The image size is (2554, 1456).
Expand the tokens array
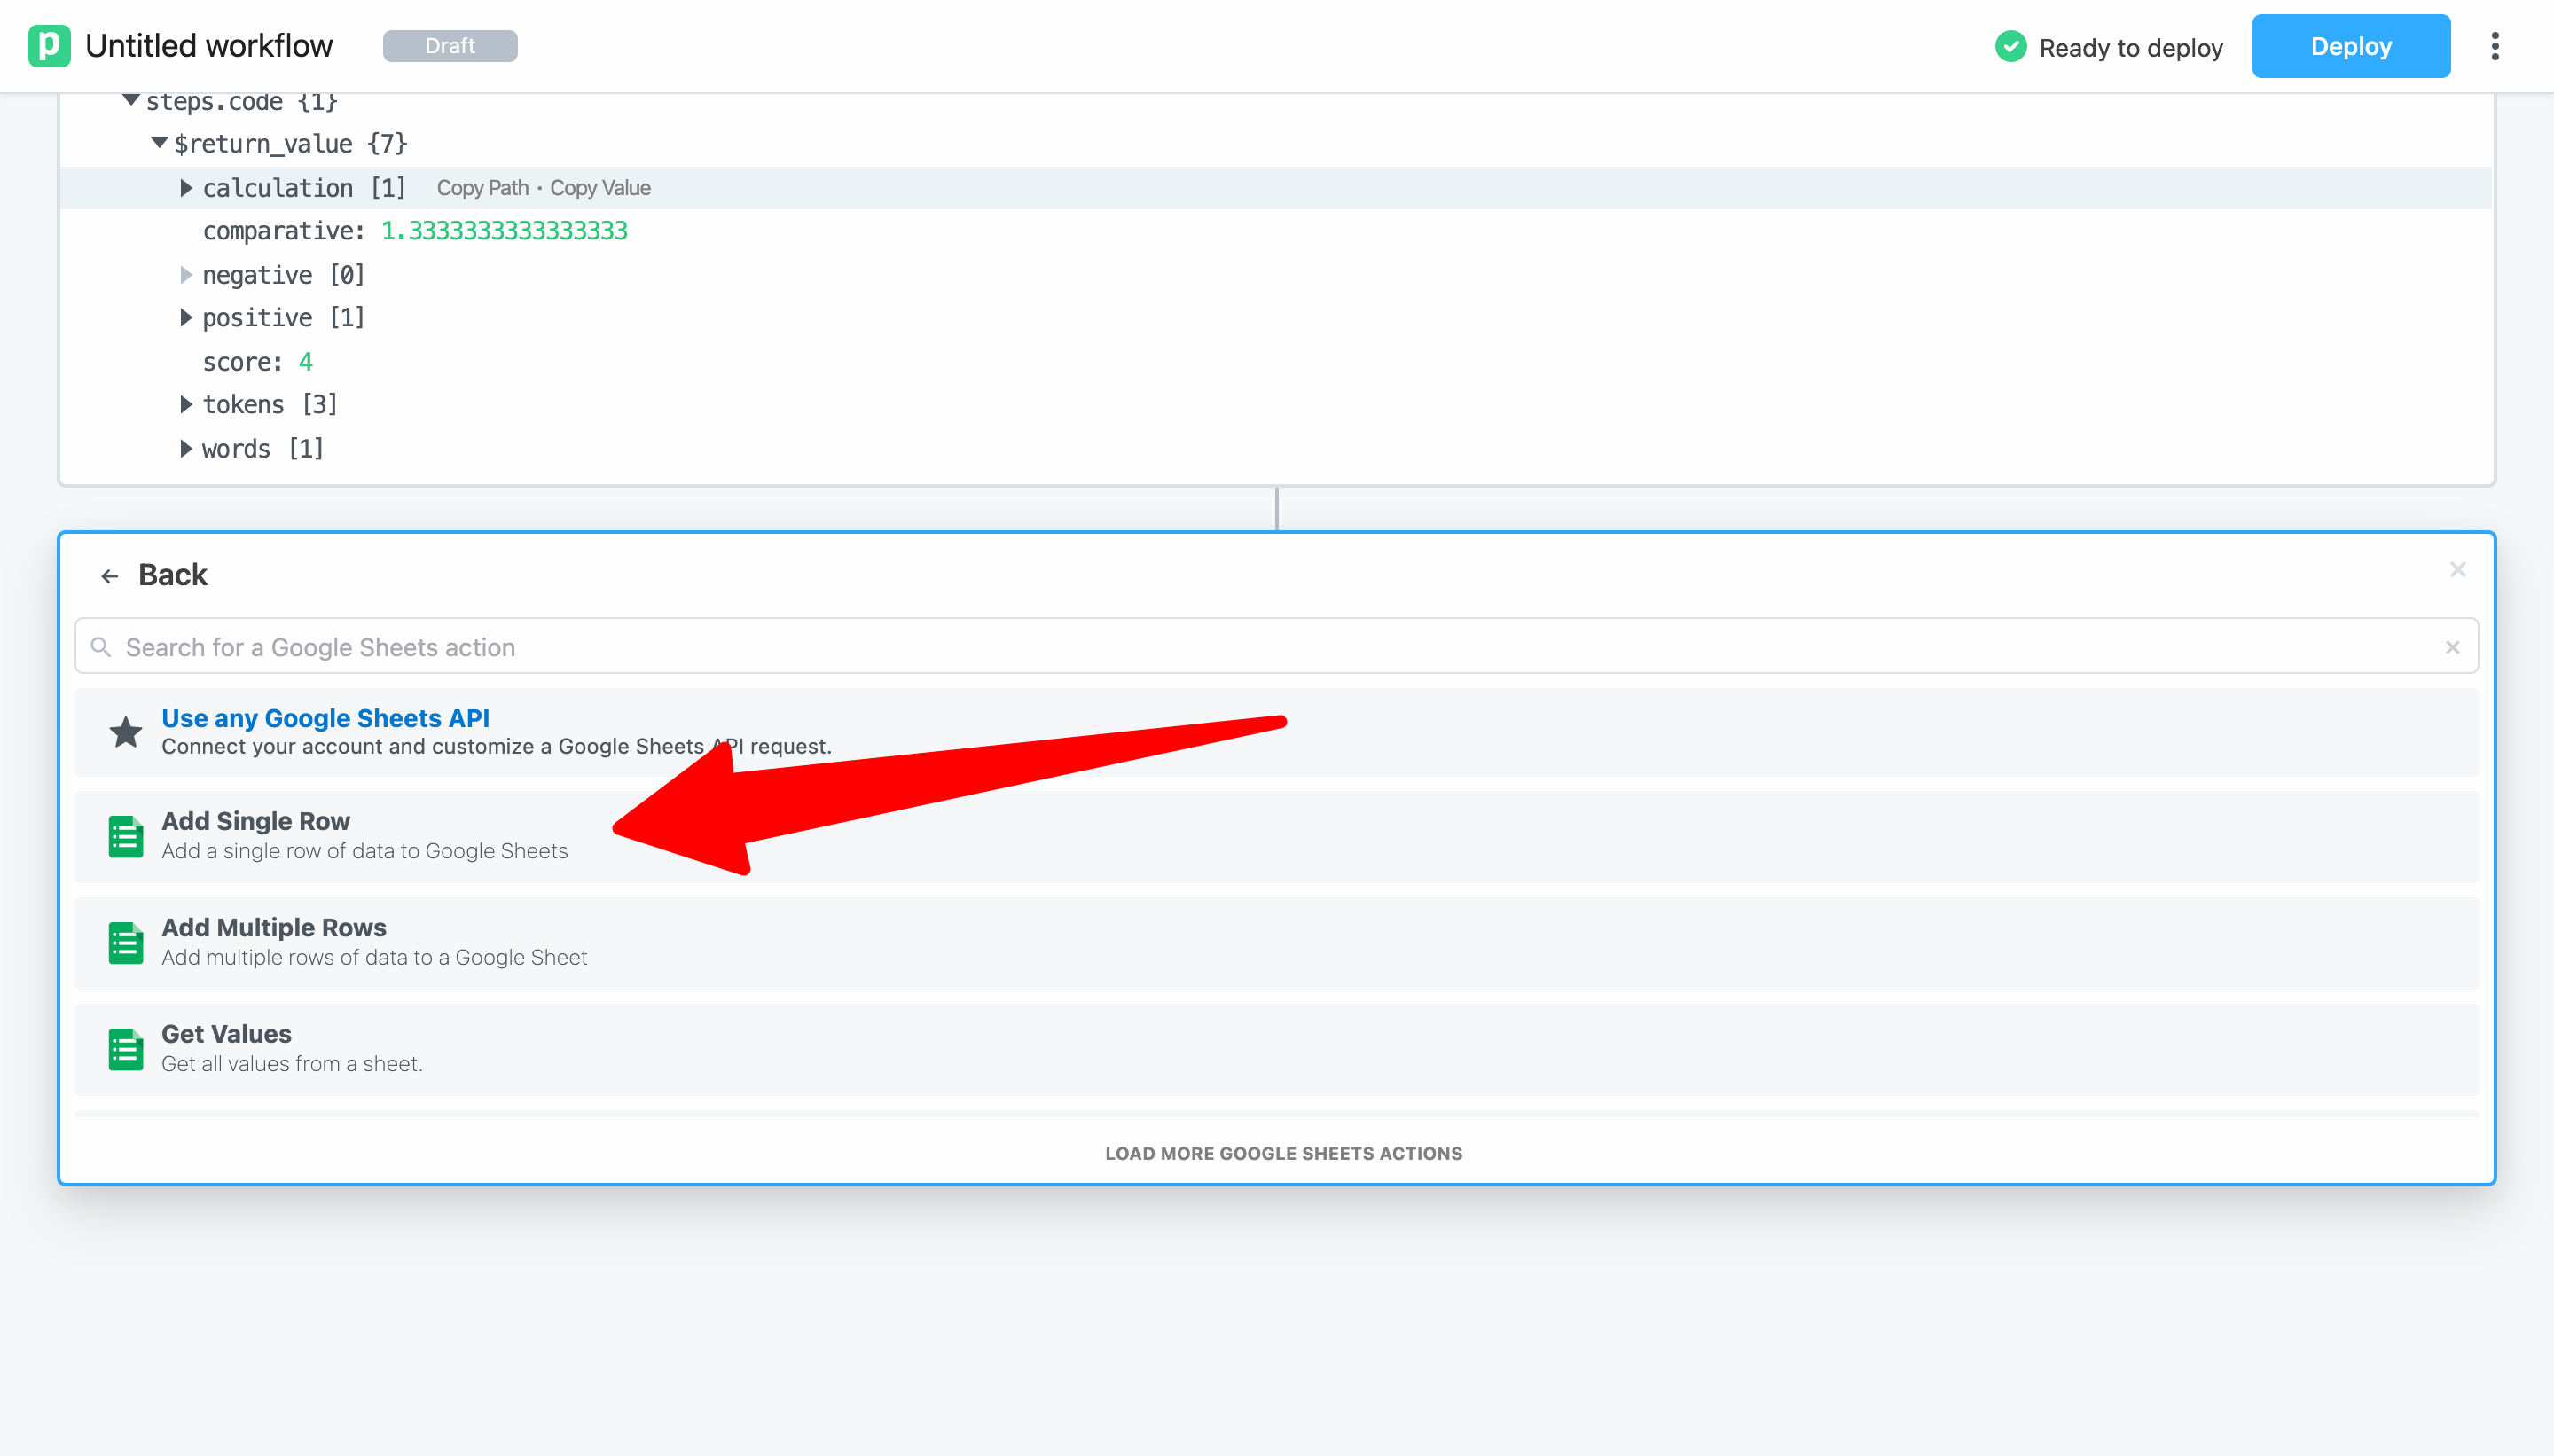tap(186, 404)
